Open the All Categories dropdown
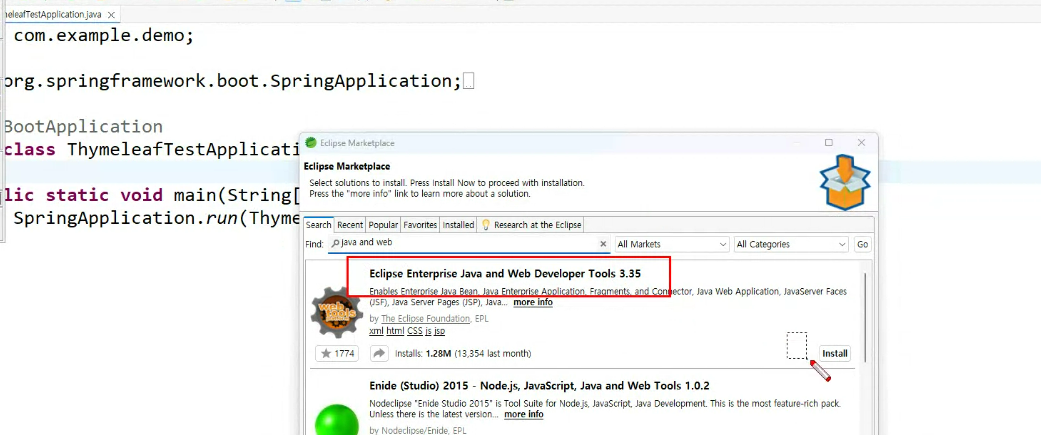 (x=791, y=244)
